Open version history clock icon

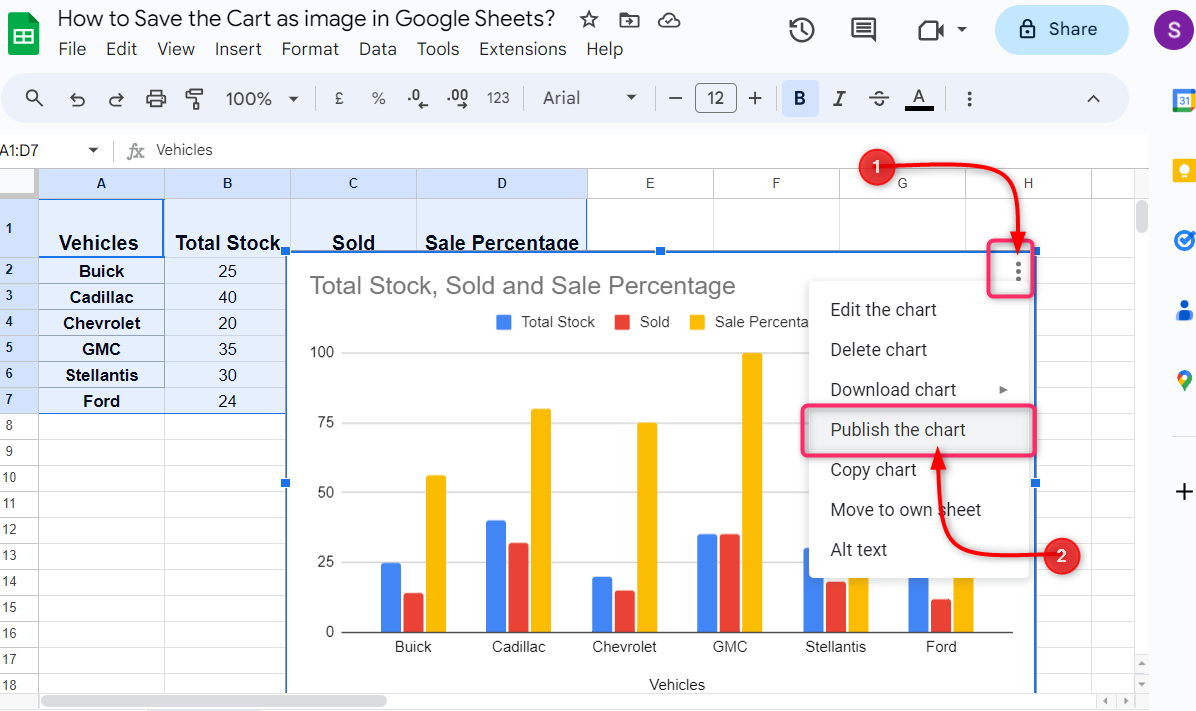[x=801, y=30]
